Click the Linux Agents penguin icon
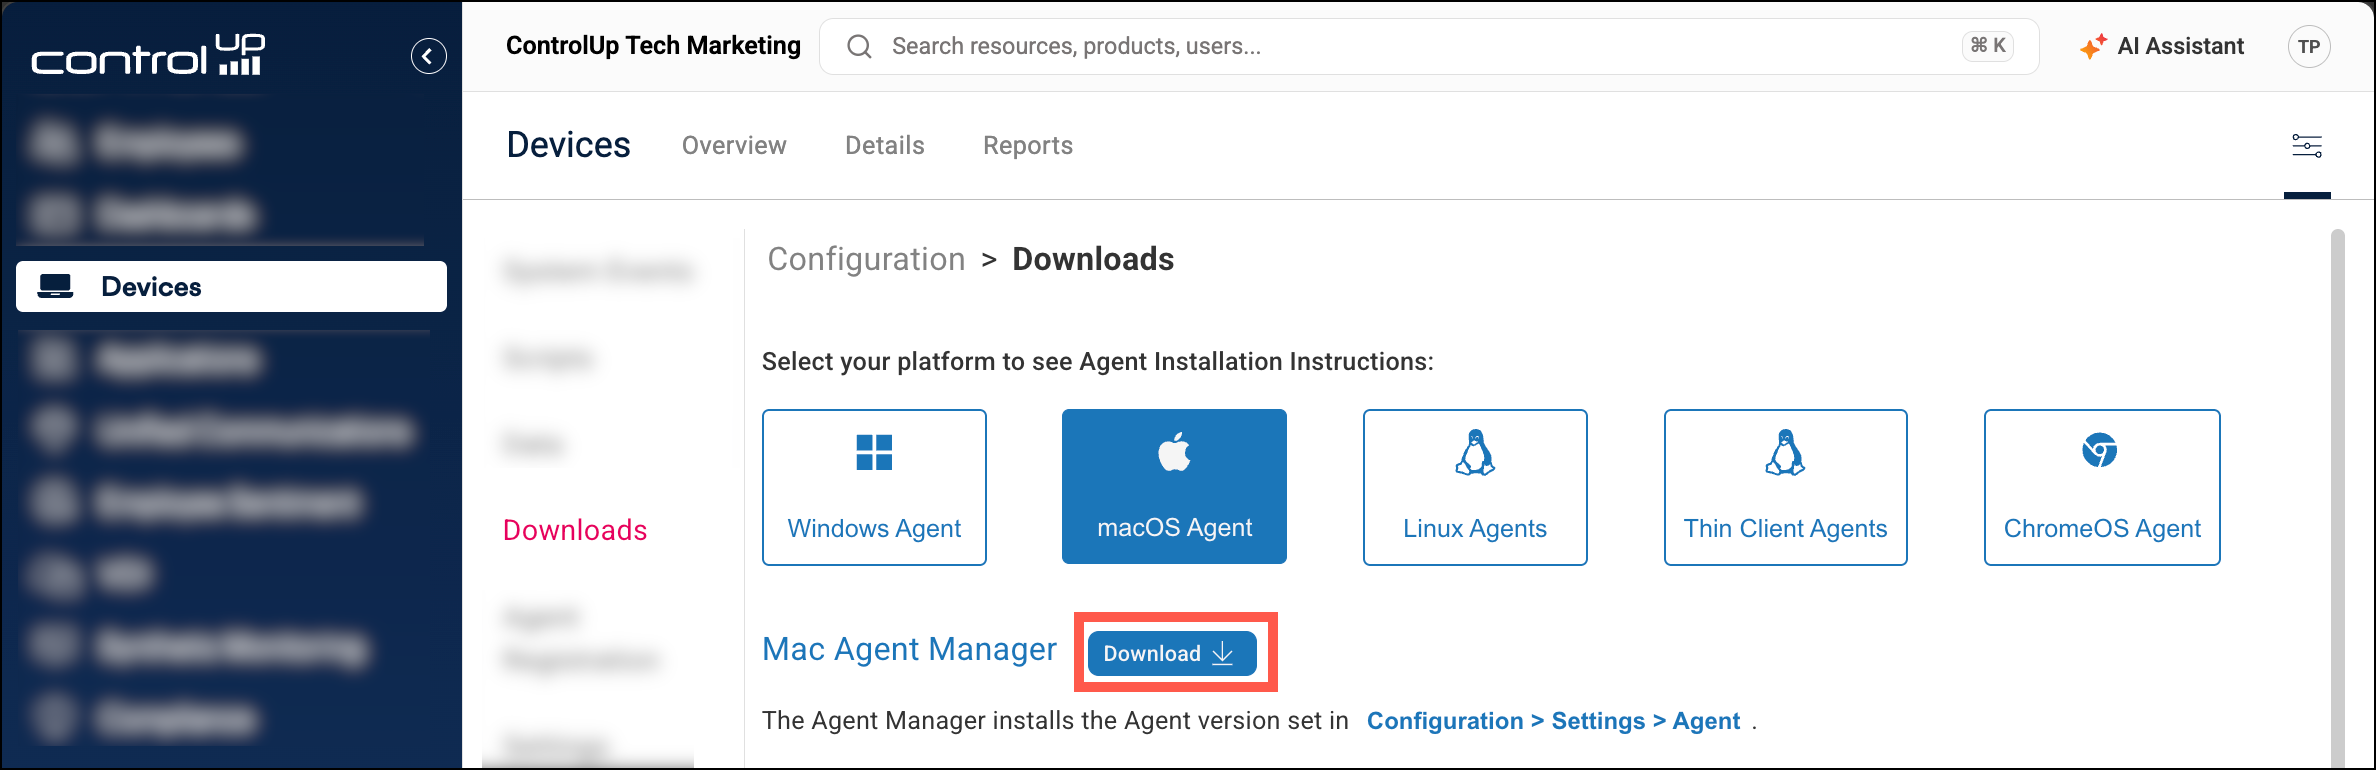 click(x=1475, y=452)
